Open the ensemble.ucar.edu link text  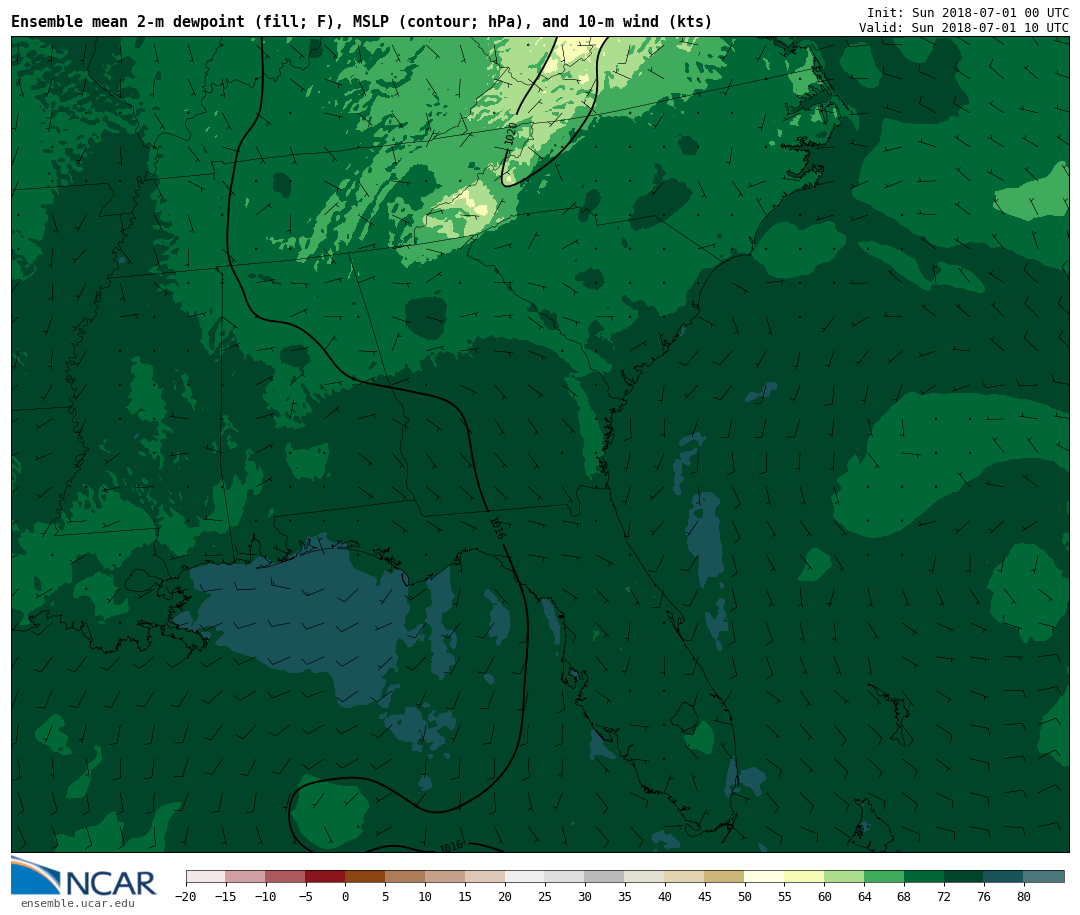pyautogui.click(x=77, y=904)
